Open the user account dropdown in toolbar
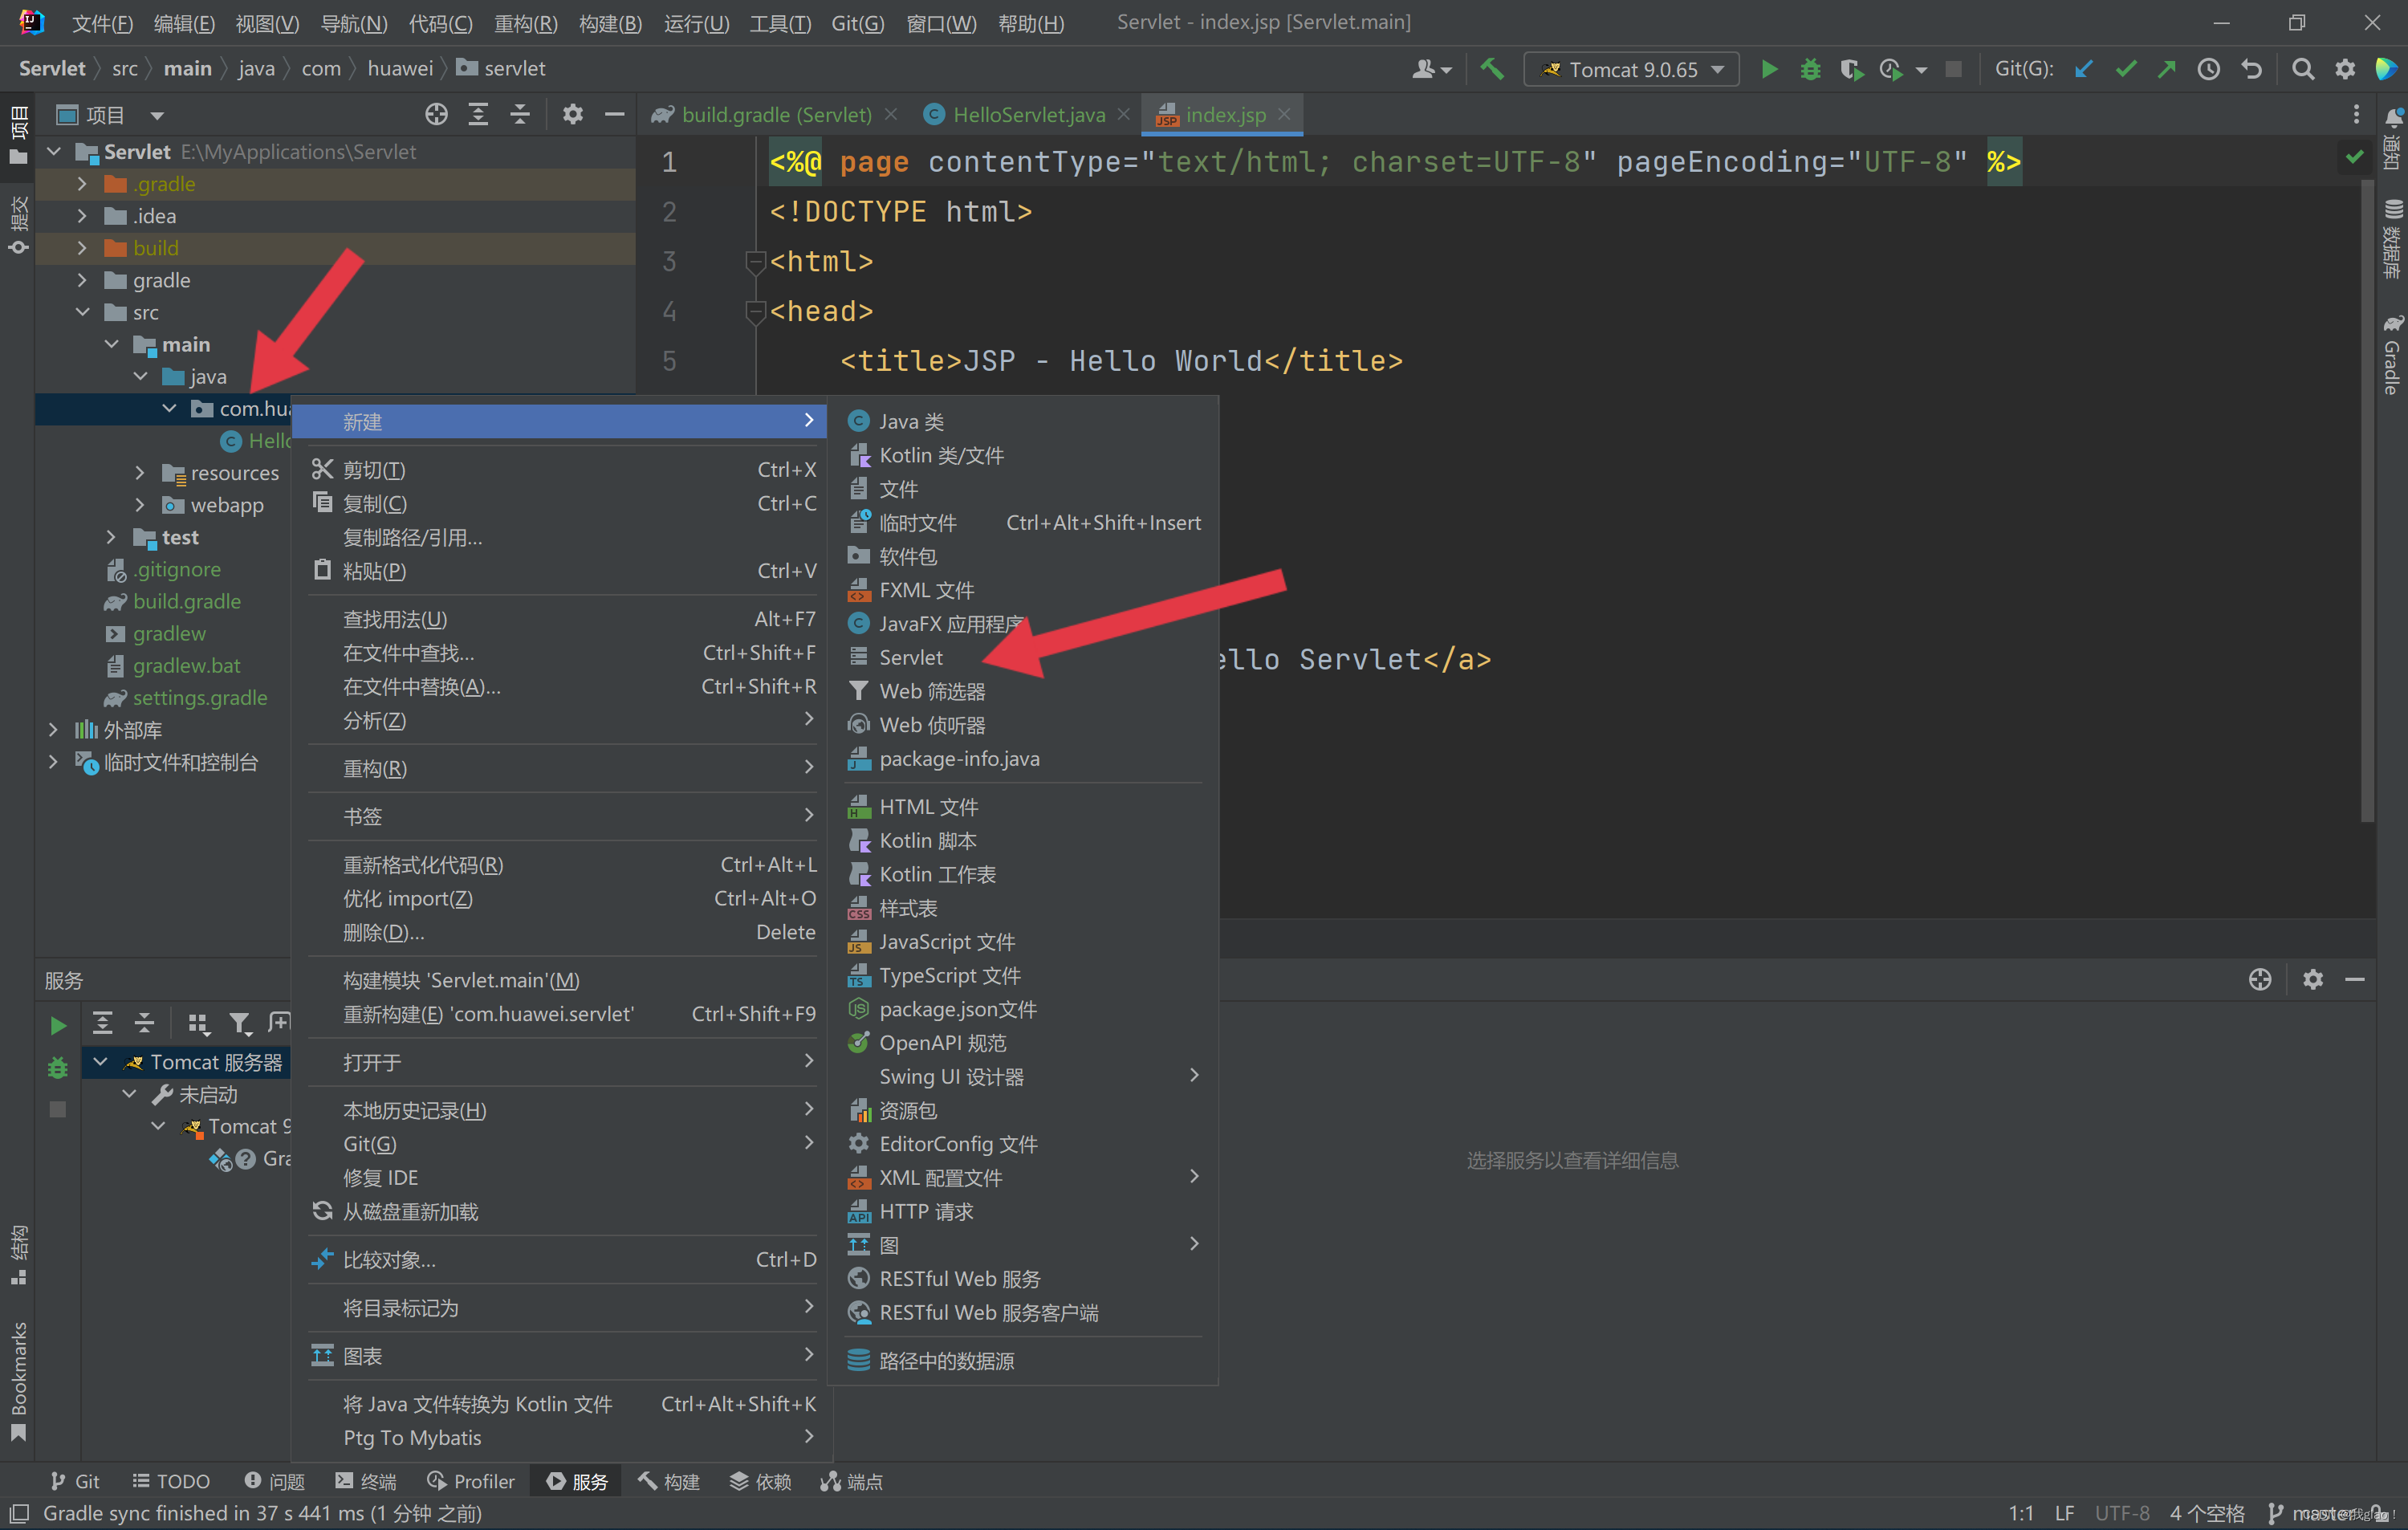This screenshot has width=2408, height=1530. click(1431, 69)
